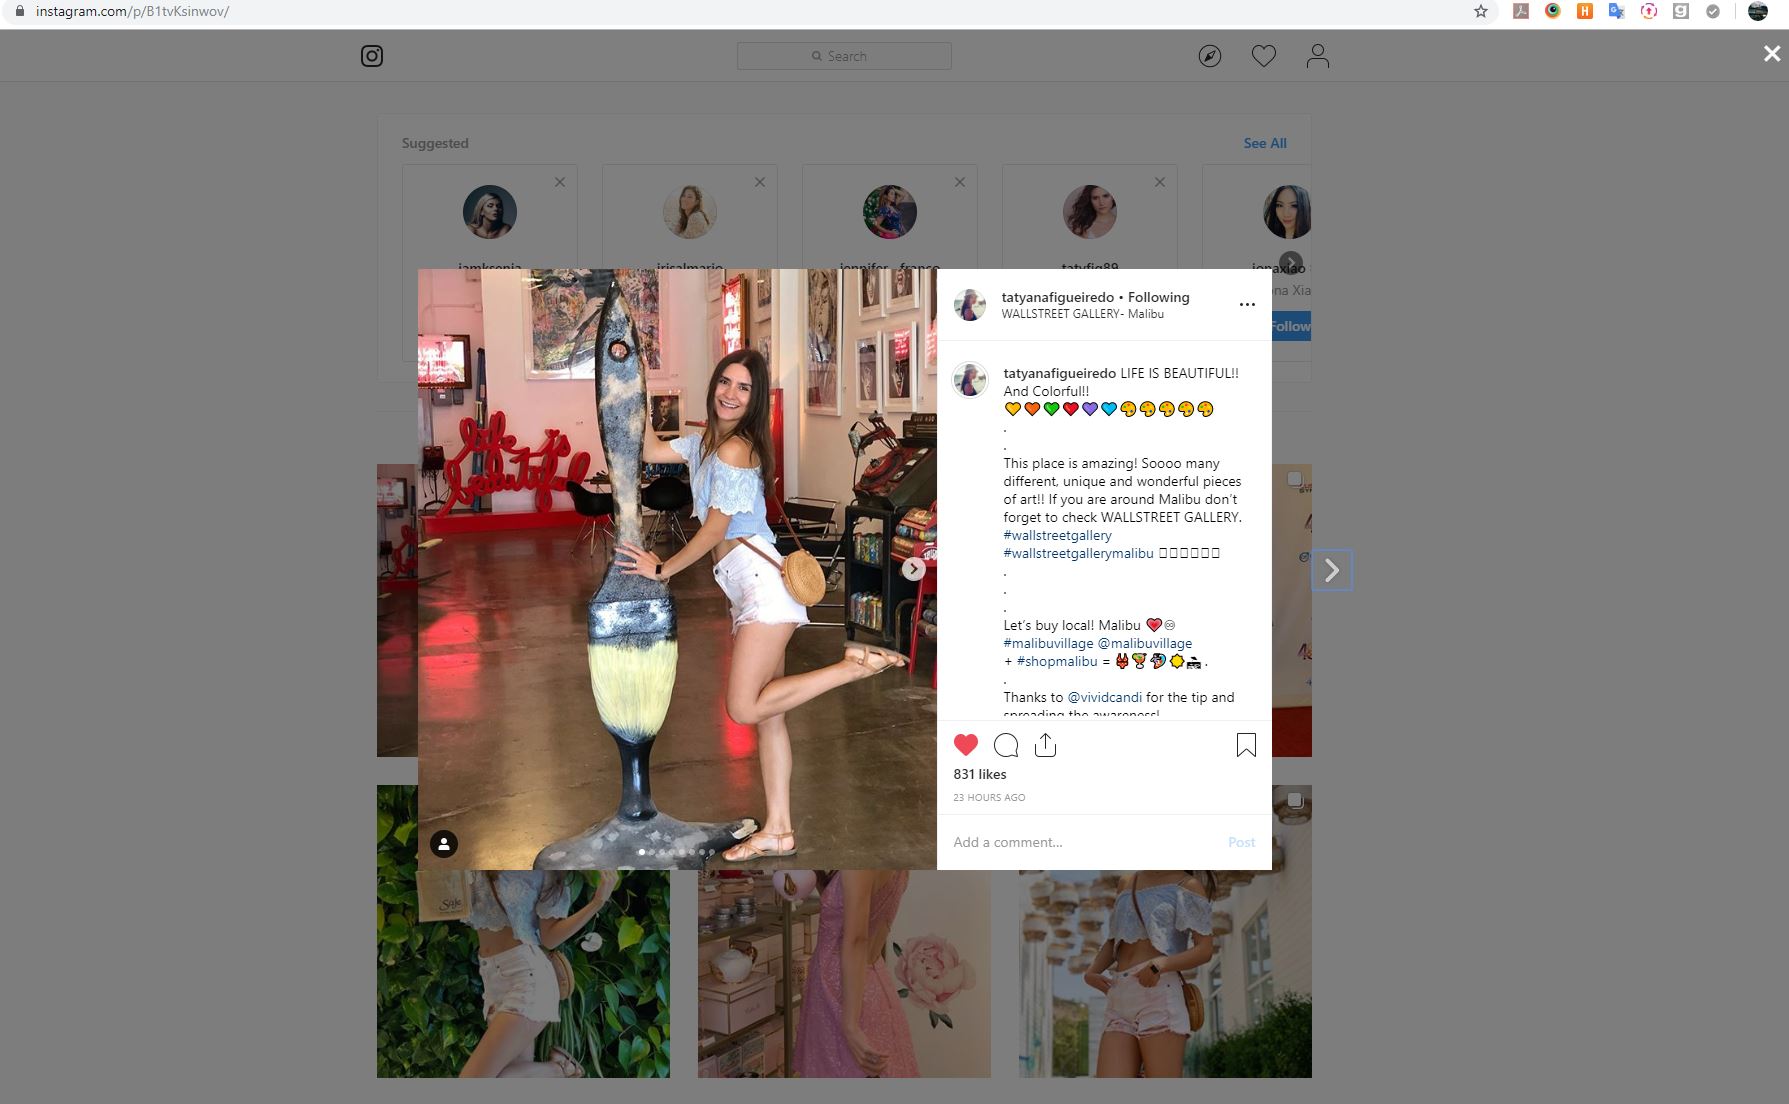Bookmark page with browser star icon

point(1481,12)
